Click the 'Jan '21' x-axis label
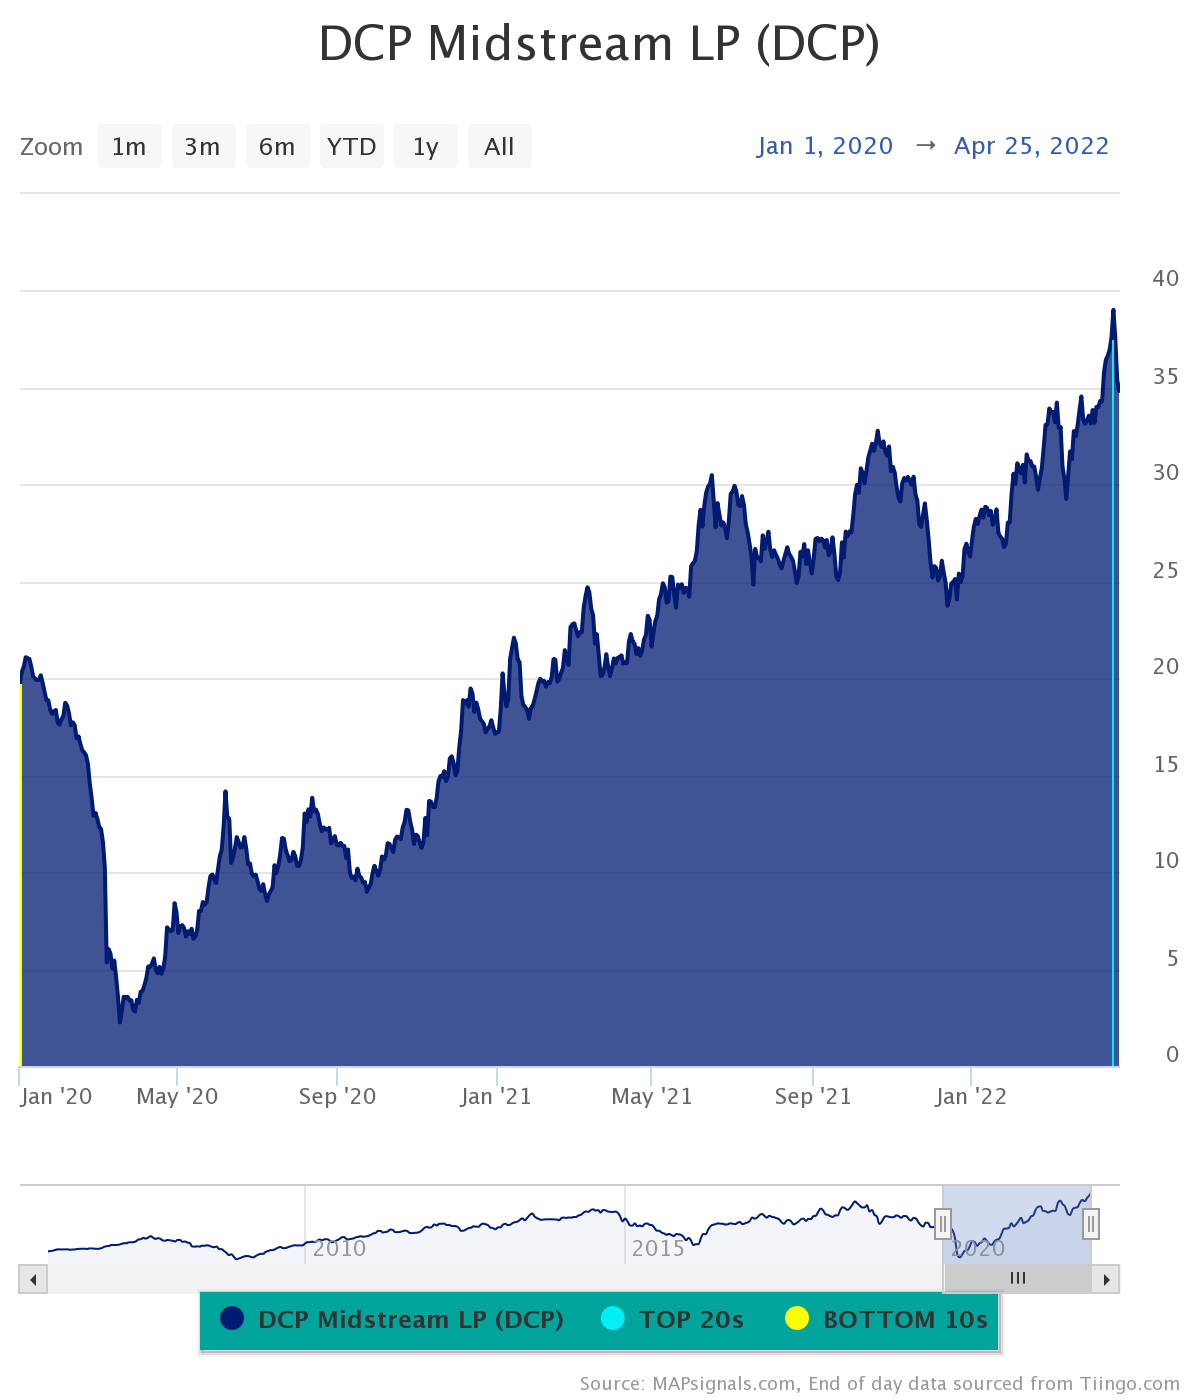This screenshot has height=1400, width=1200. pyautogui.click(x=496, y=1097)
